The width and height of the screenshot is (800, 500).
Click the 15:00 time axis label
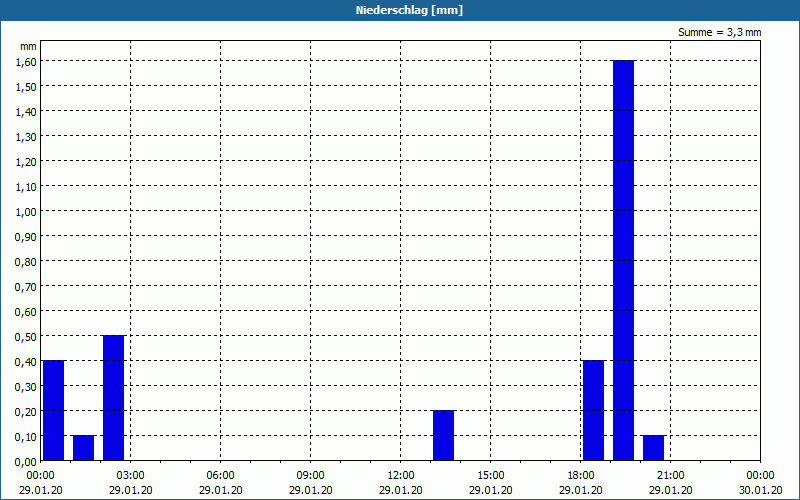[x=490, y=476]
